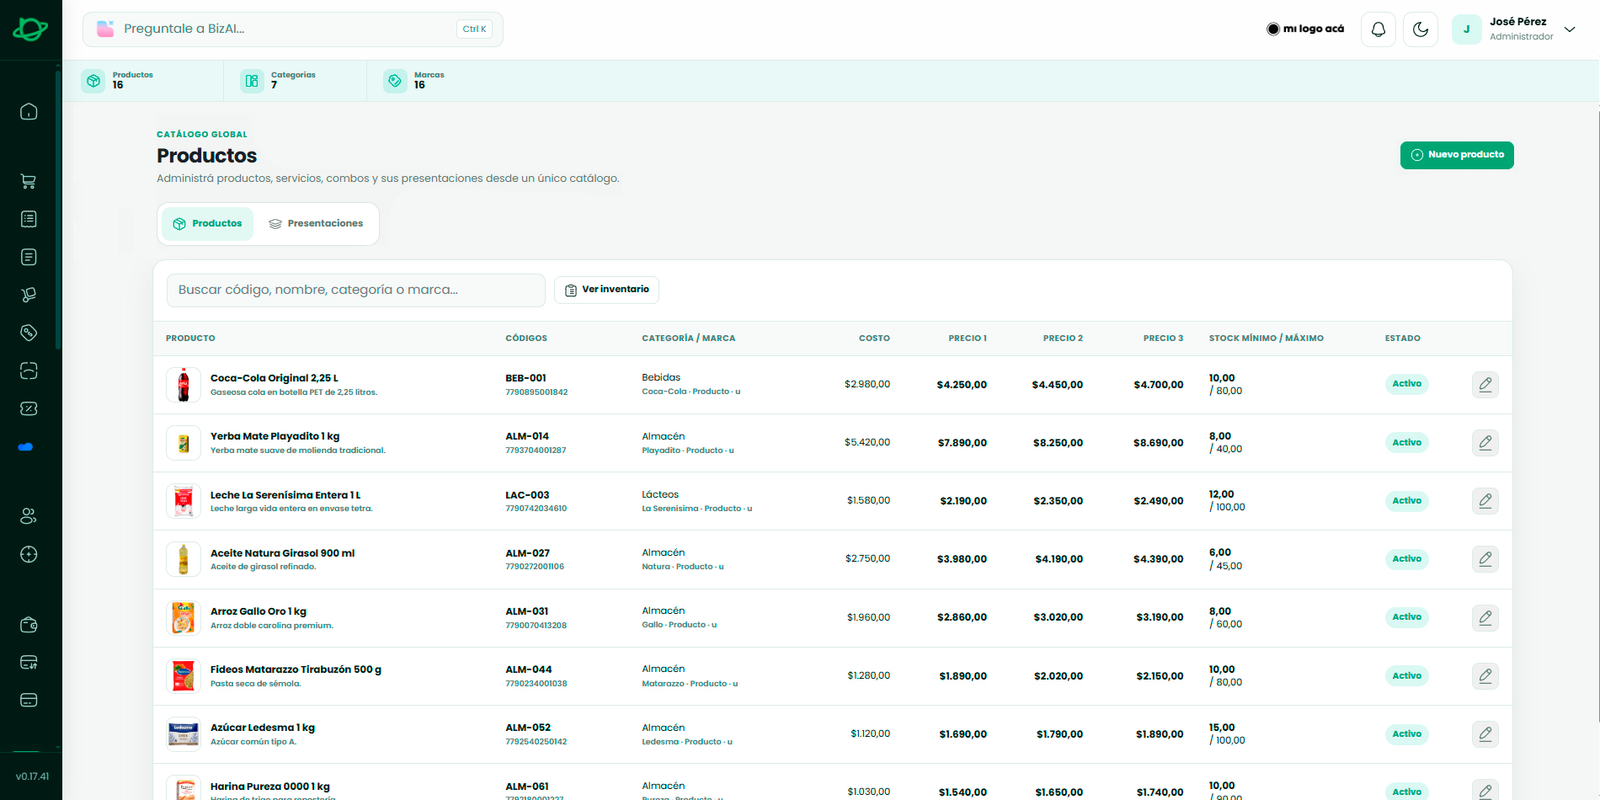Click the Precio 3 value '$4.700,00'

(1158, 384)
